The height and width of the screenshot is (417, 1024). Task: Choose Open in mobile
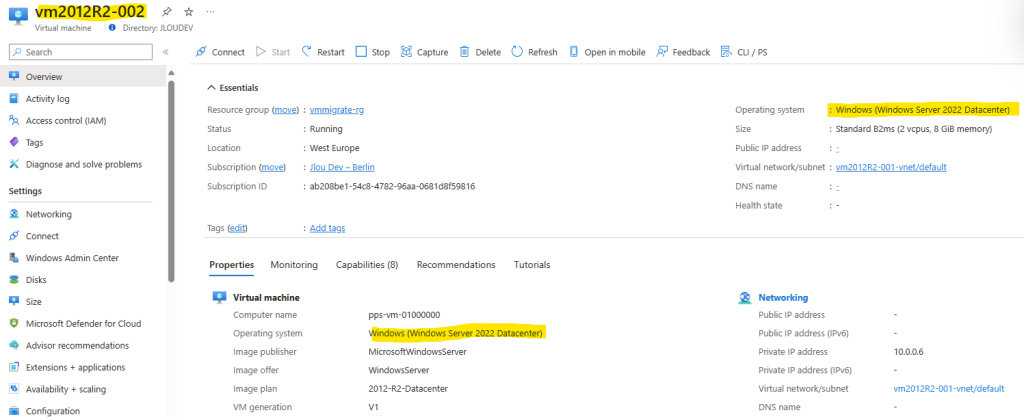click(607, 52)
